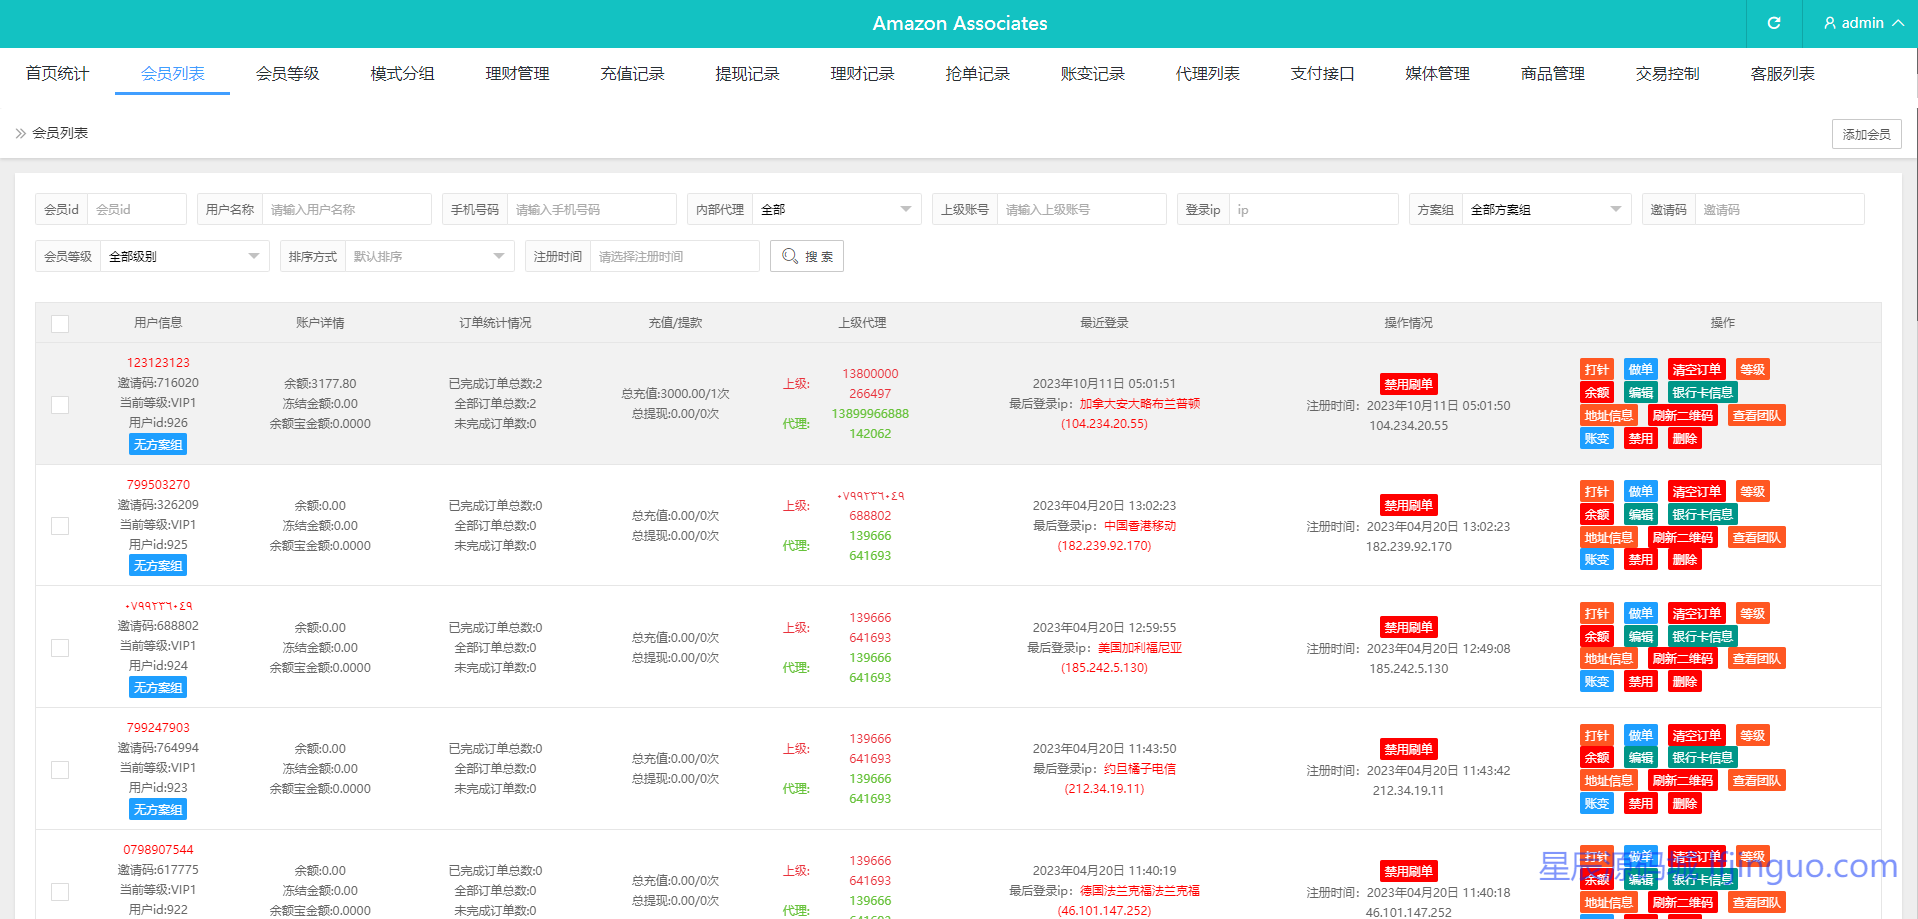
Task: Click the 手机号码 input field
Action: pos(590,210)
